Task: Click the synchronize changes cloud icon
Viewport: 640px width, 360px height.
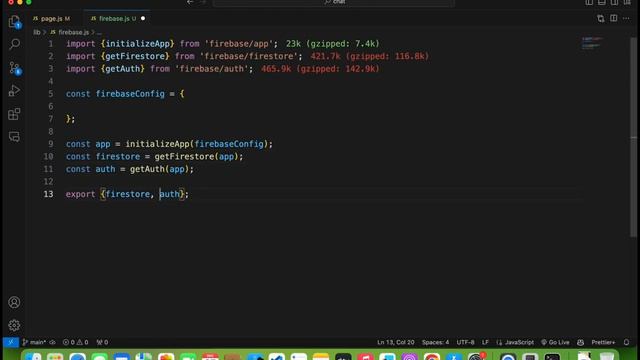Action: pyautogui.click(x=53, y=342)
